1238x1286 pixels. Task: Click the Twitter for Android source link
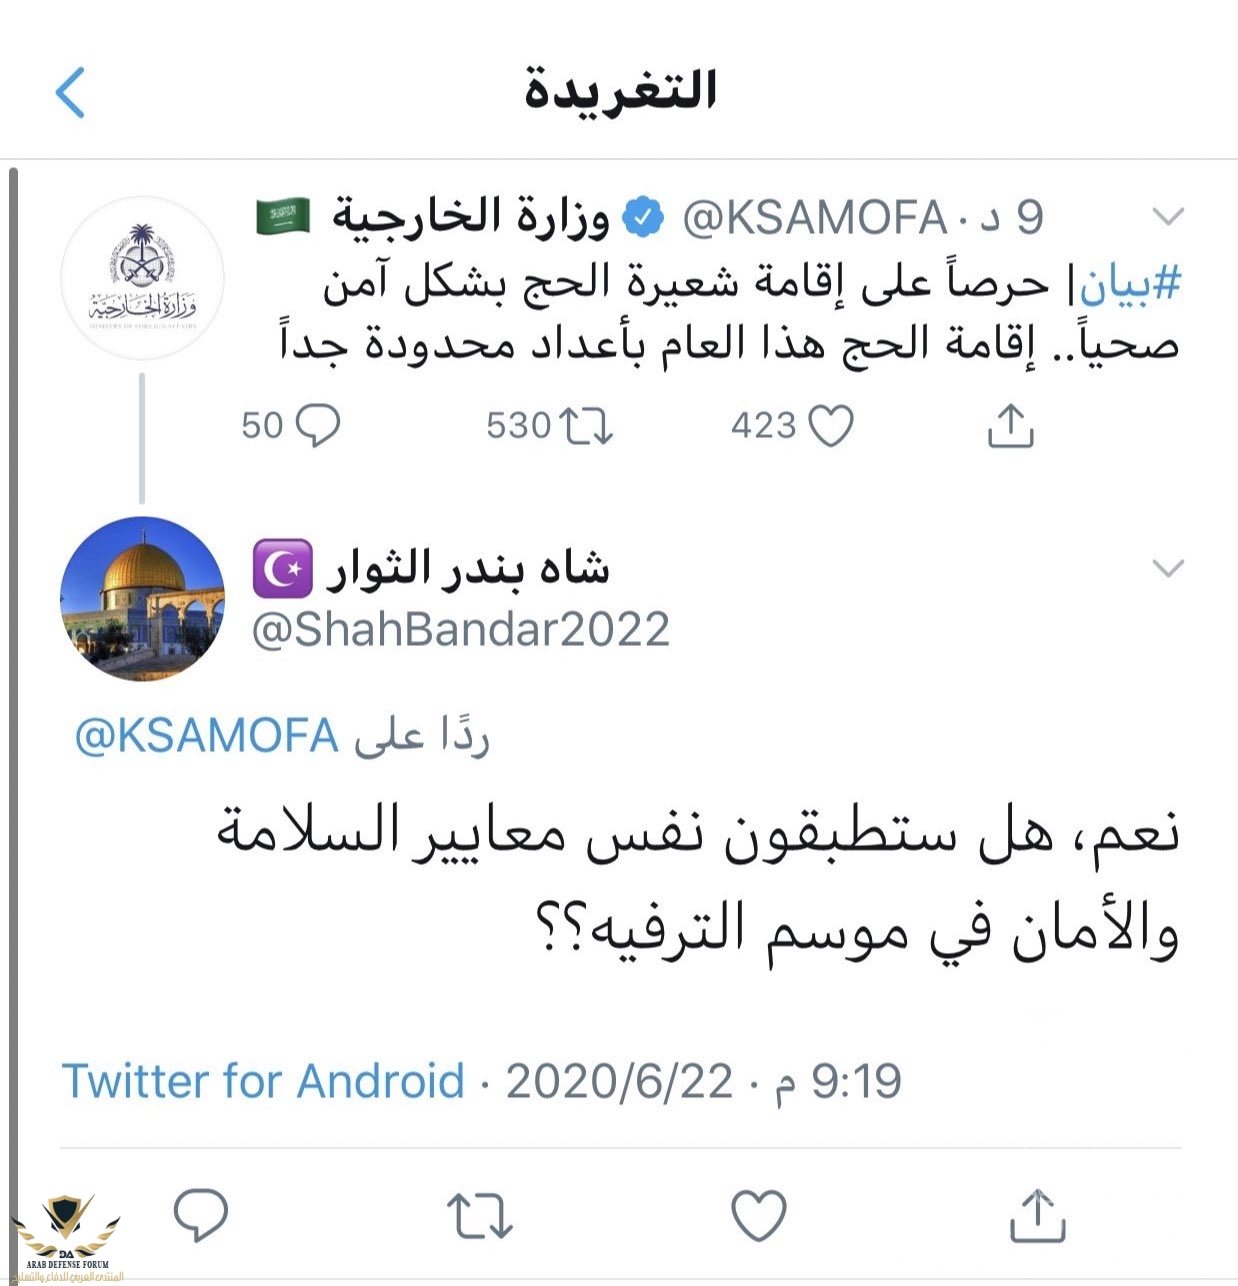coord(264,1081)
